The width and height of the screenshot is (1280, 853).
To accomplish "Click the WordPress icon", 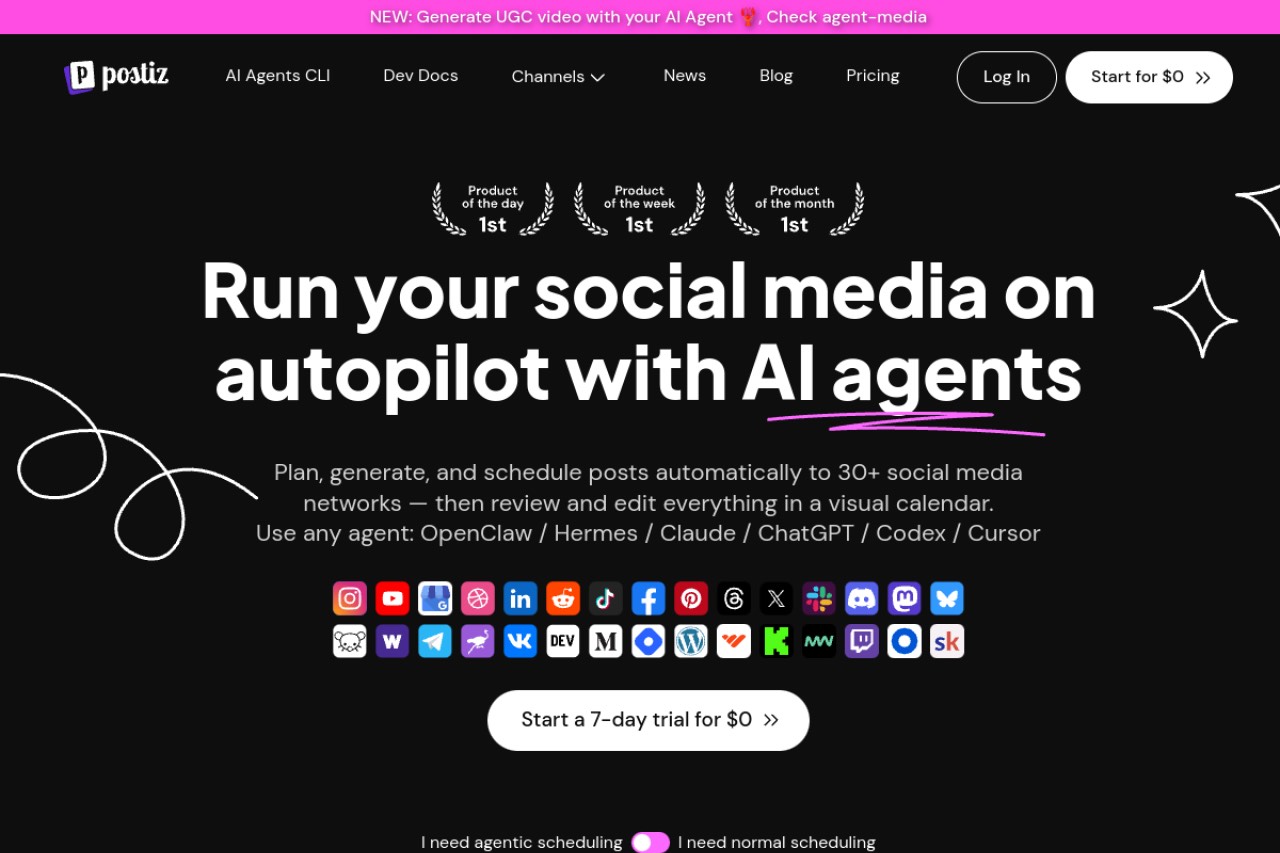I will tap(691, 641).
